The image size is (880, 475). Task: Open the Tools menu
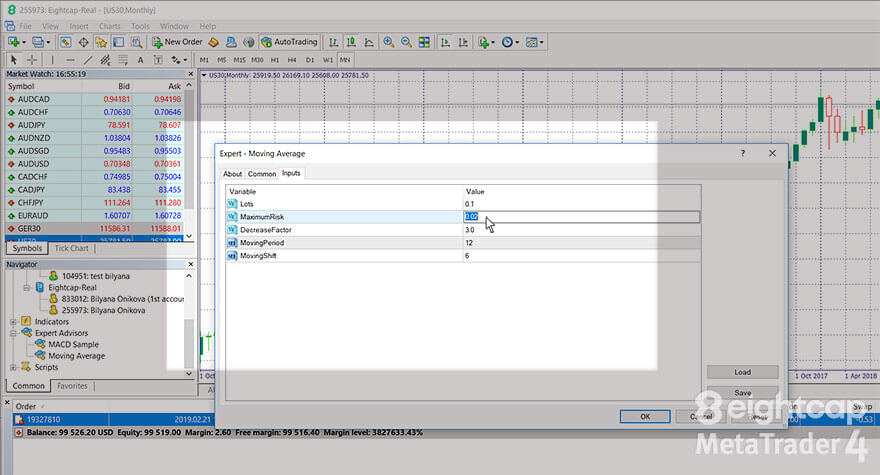140,26
